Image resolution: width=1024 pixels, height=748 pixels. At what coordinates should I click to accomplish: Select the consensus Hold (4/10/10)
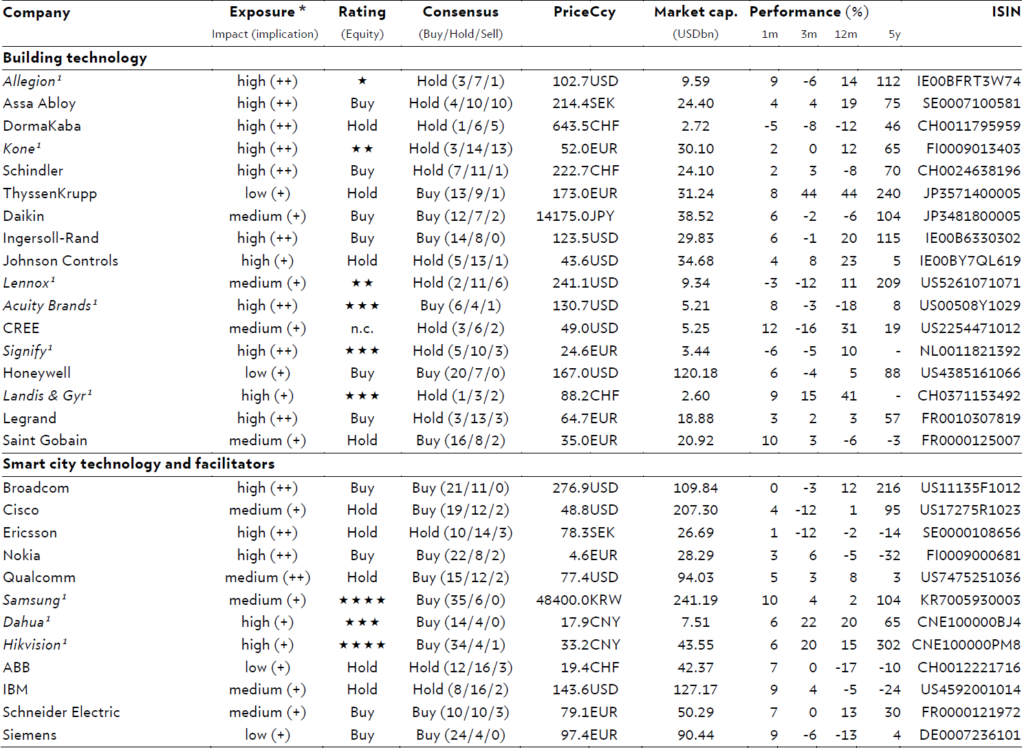point(460,103)
